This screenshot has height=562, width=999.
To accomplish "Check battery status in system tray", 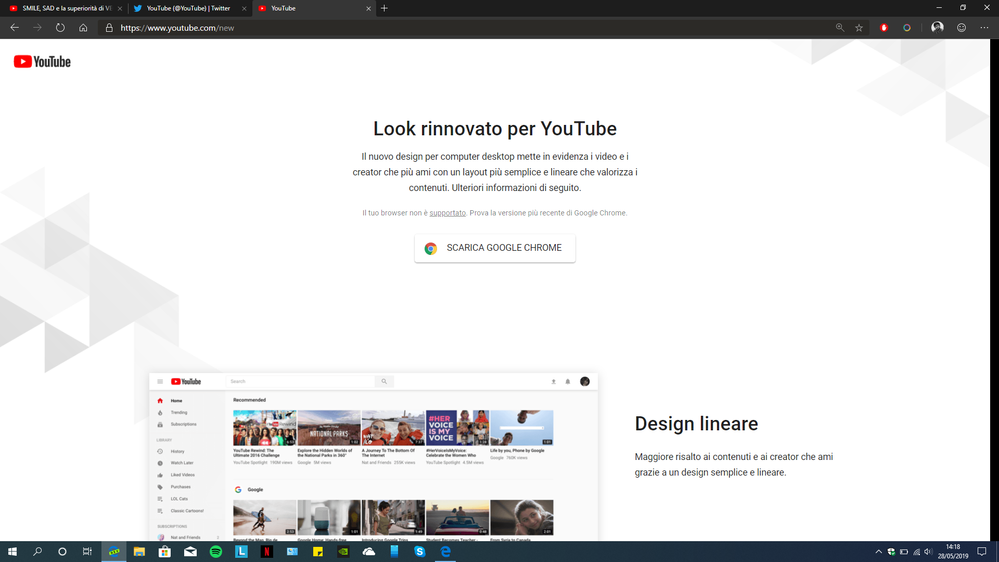I will 903,552.
